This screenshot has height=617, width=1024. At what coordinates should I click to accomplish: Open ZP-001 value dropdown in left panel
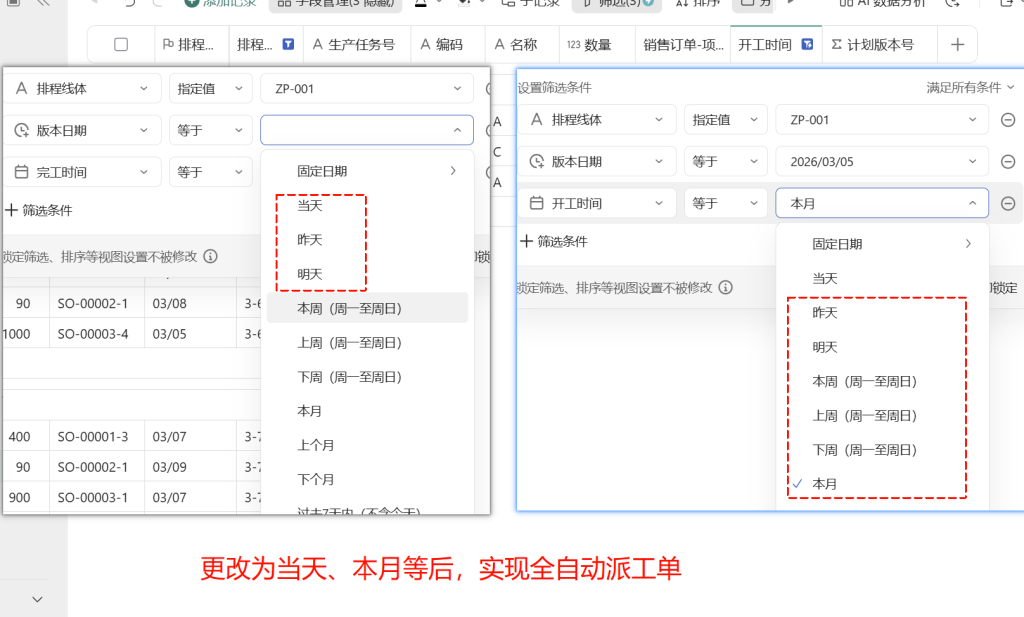[367, 89]
